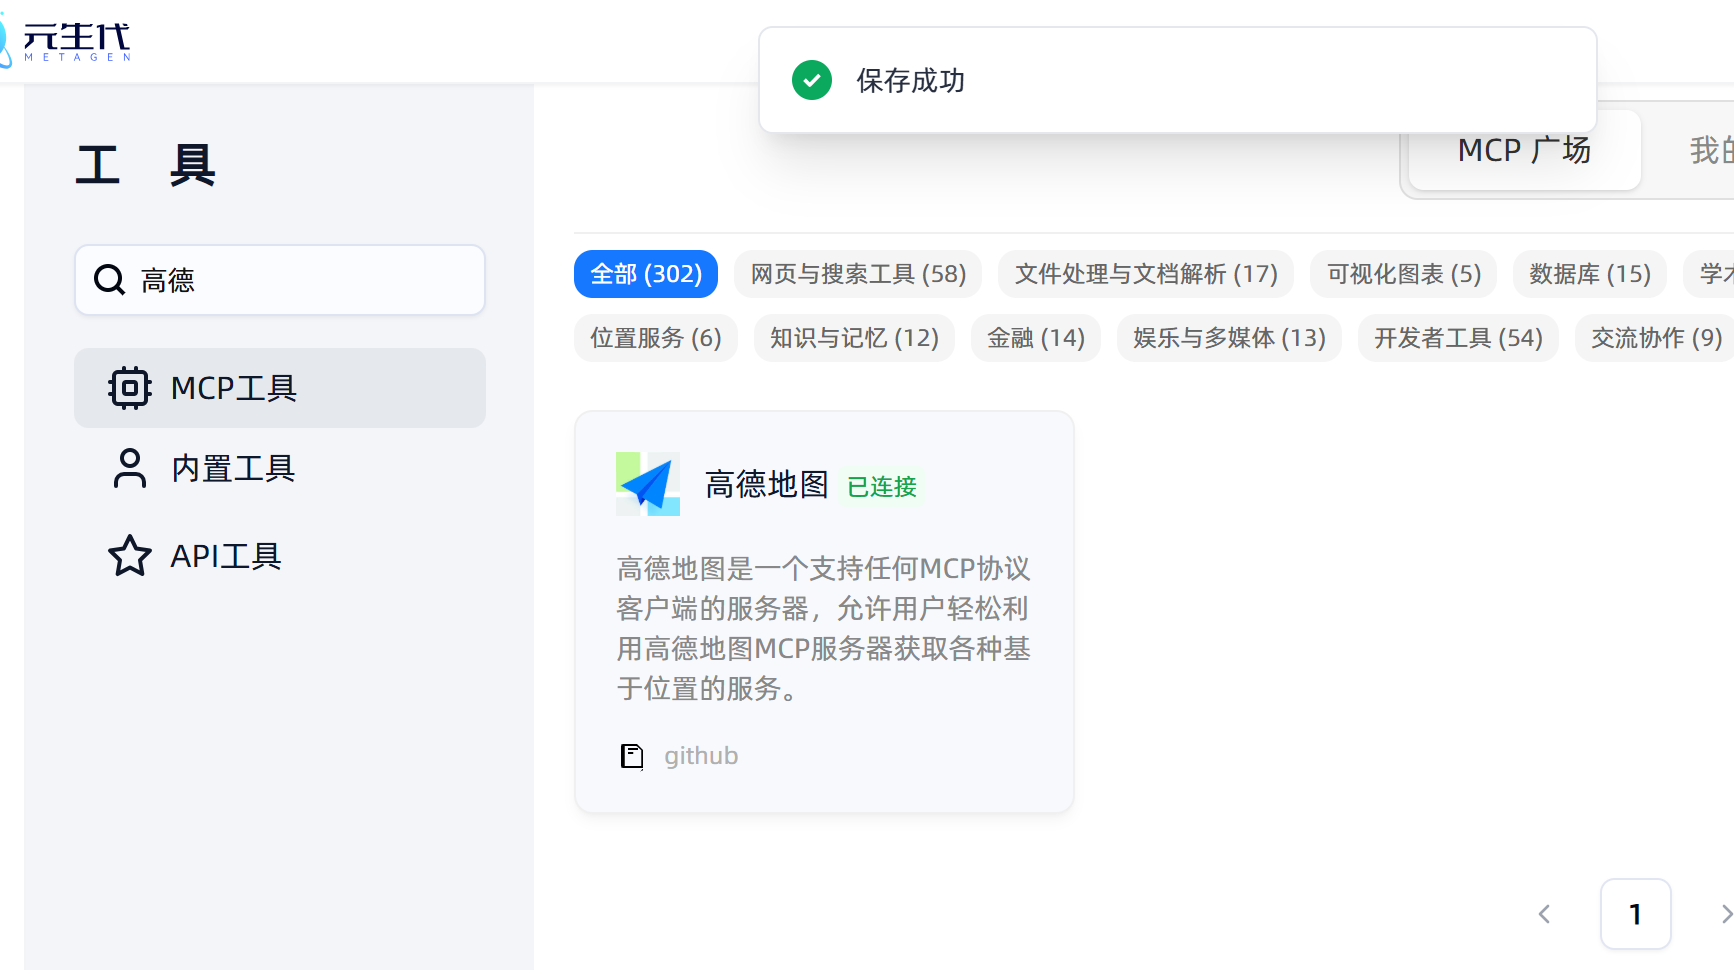Open MCP工具 in the sidebar
The height and width of the screenshot is (970, 1734).
(280, 388)
